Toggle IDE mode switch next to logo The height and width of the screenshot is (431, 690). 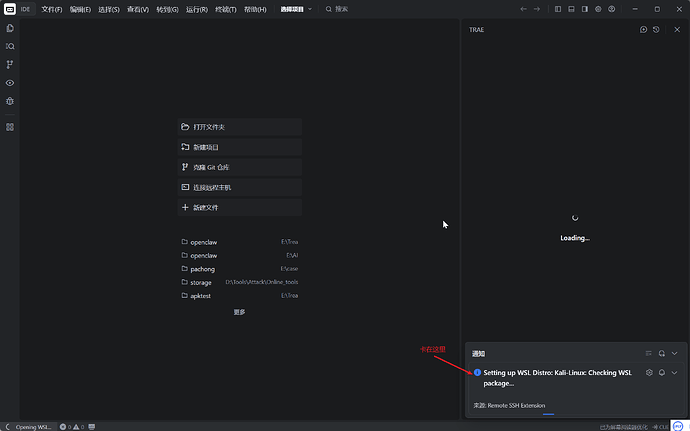coord(26,9)
